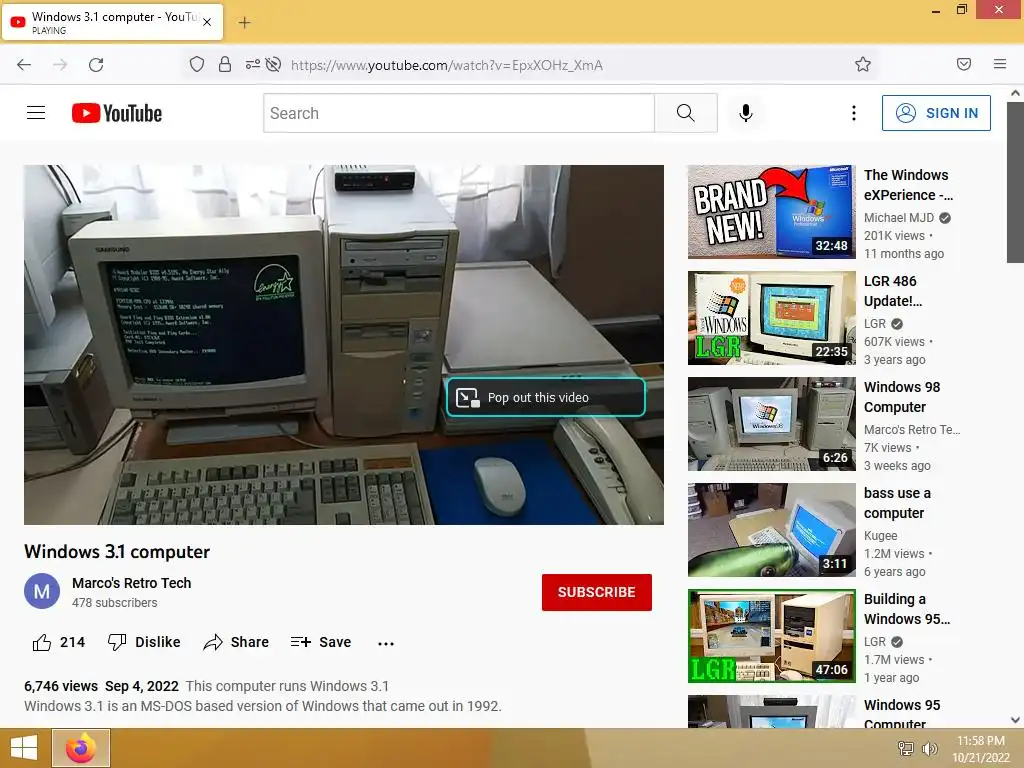Click the page scrollbar thumb
Image resolution: width=1024 pixels, height=768 pixels.
point(1016,182)
